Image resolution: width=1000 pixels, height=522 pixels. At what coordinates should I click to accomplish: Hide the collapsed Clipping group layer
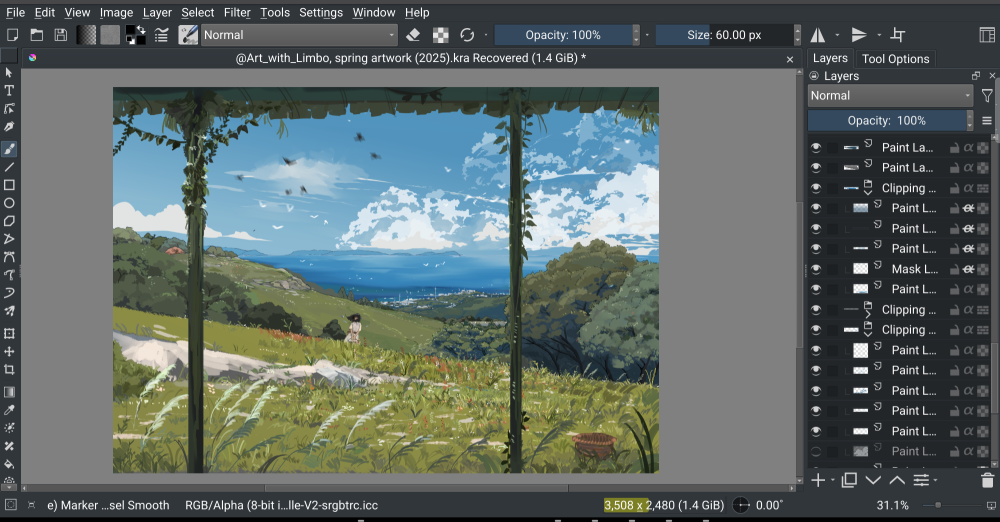click(816, 309)
